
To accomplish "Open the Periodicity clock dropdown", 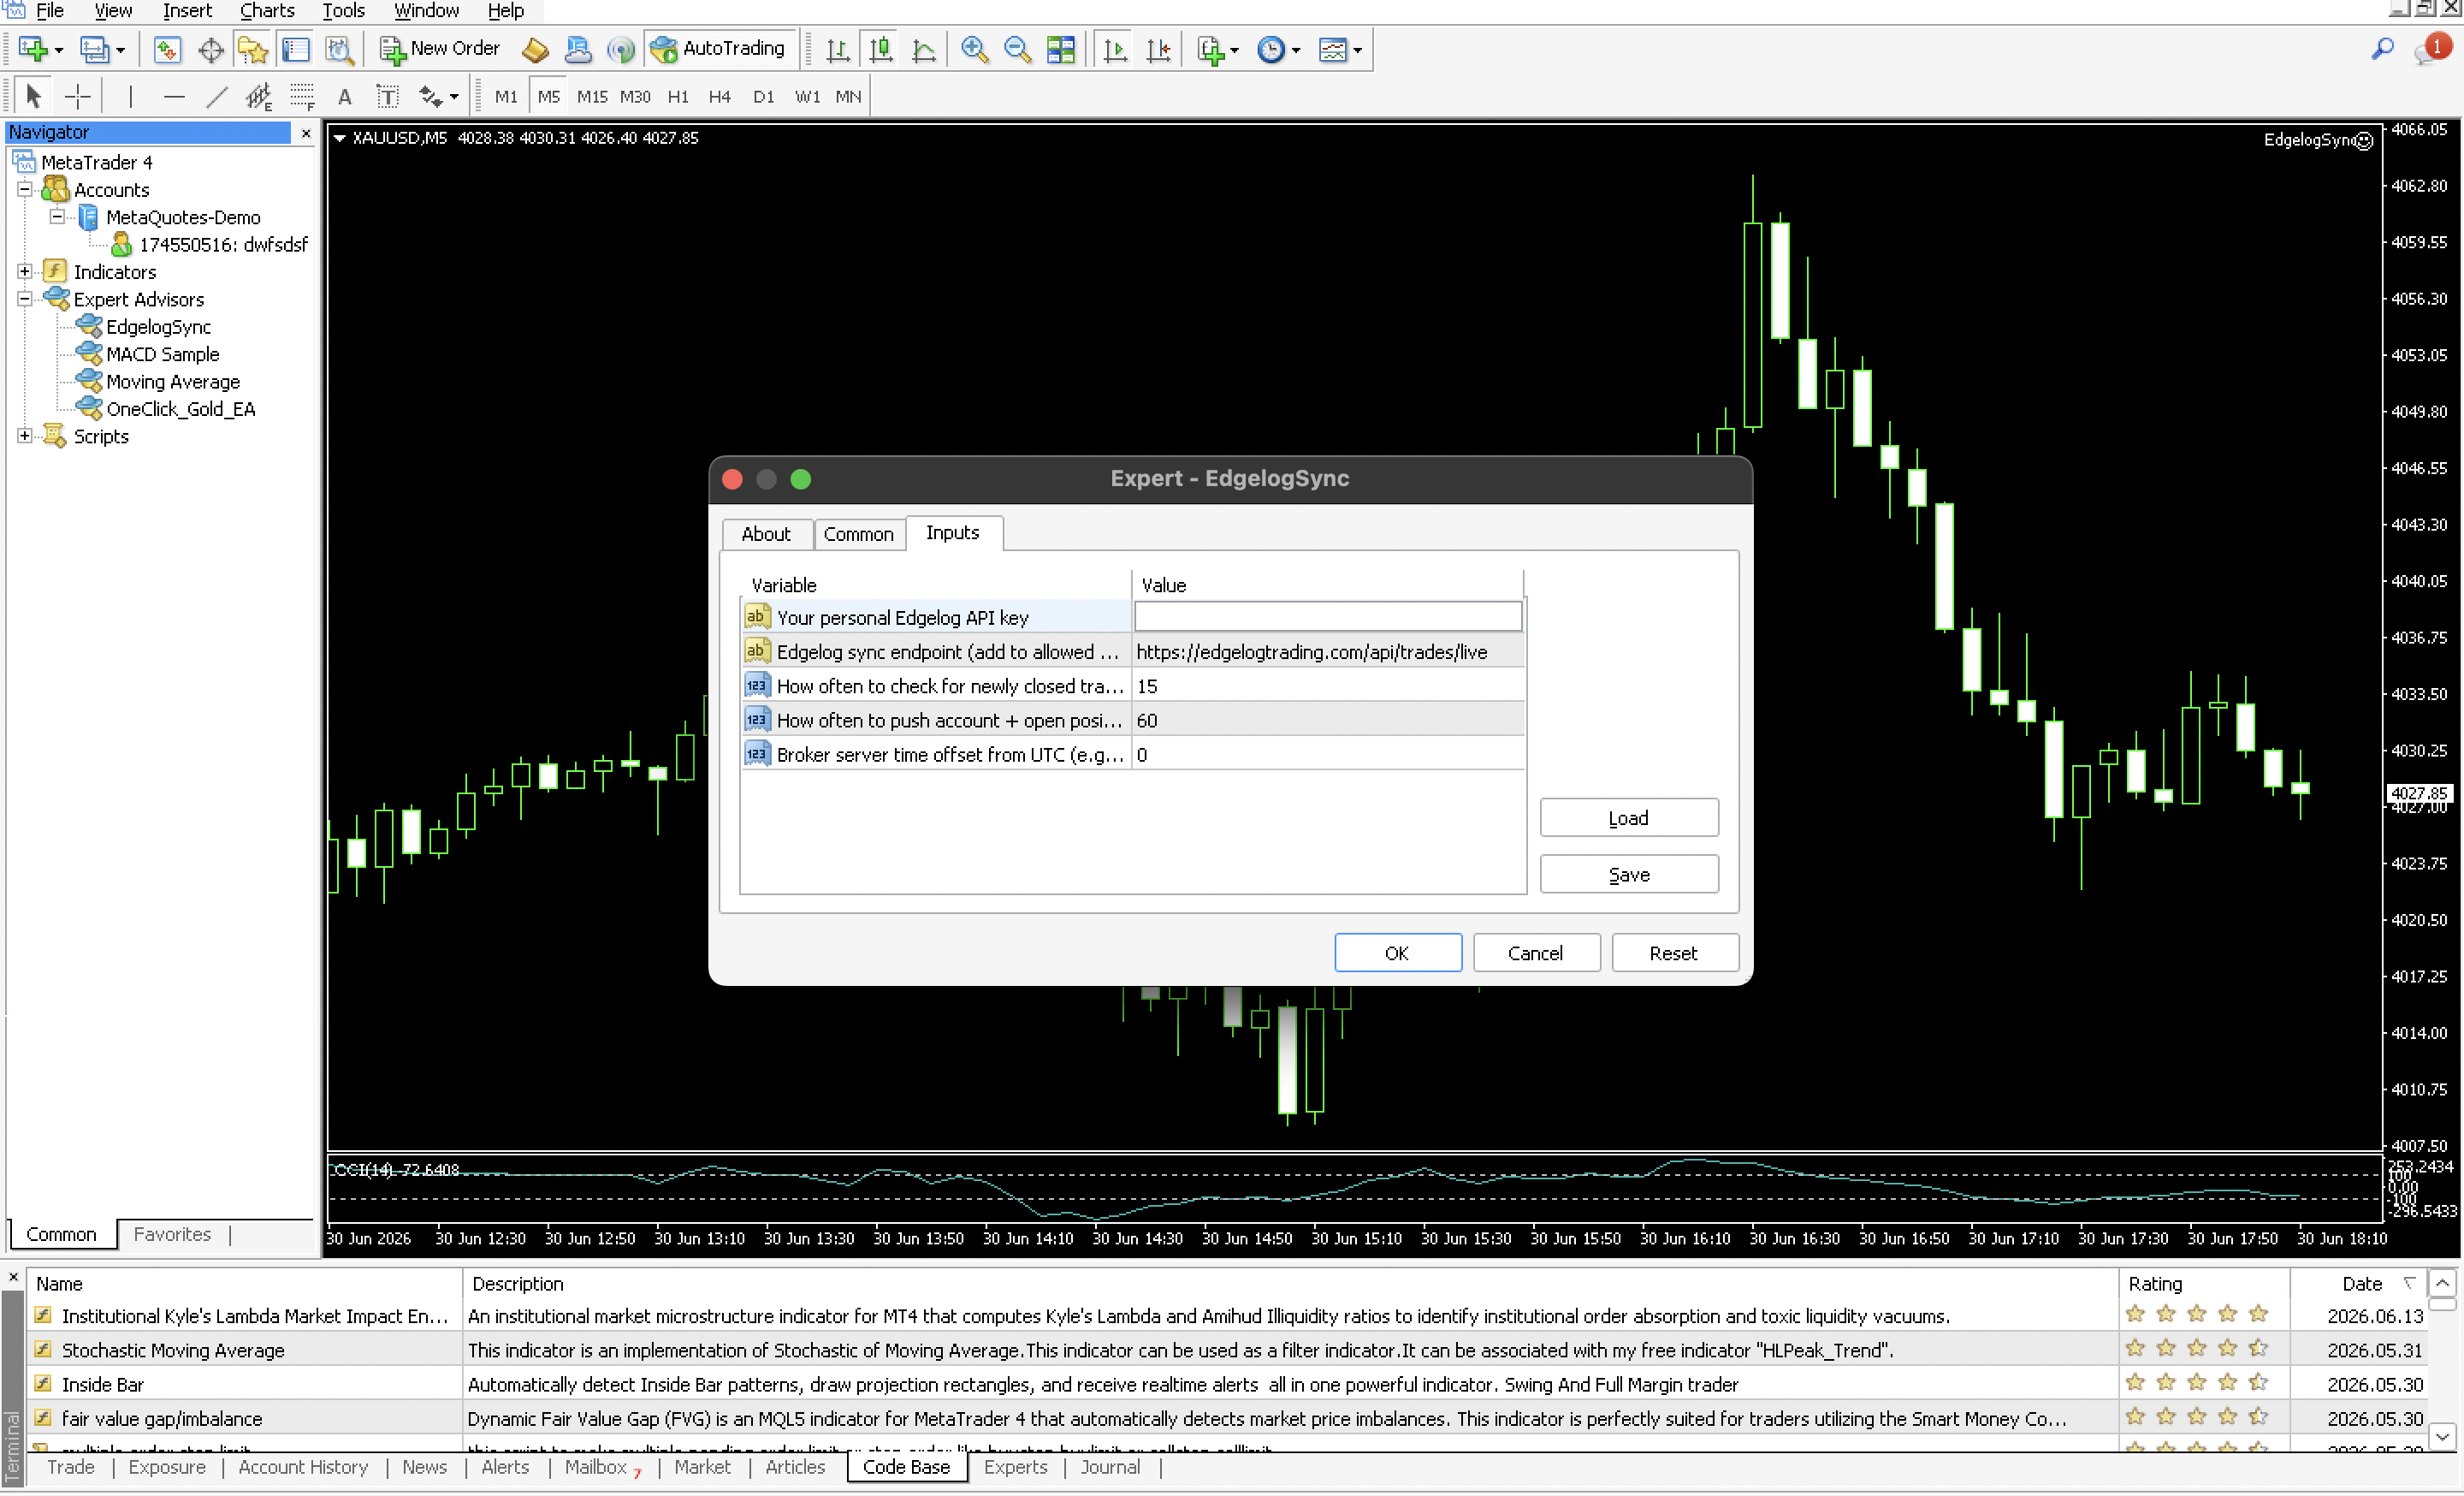I will (1279, 49).
